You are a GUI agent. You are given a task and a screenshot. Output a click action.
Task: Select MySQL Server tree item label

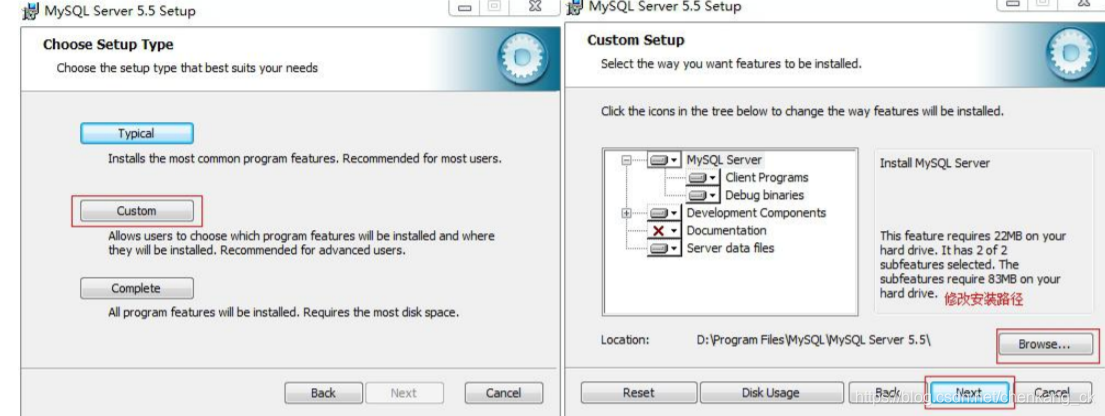point(724,160)
